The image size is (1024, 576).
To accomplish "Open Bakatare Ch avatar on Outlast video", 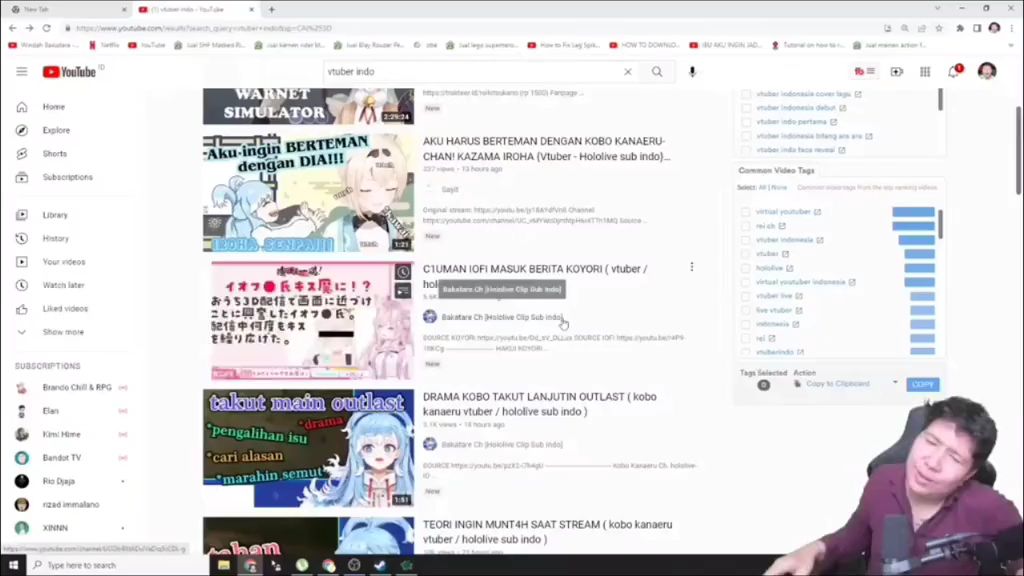I will click(430, 444).
